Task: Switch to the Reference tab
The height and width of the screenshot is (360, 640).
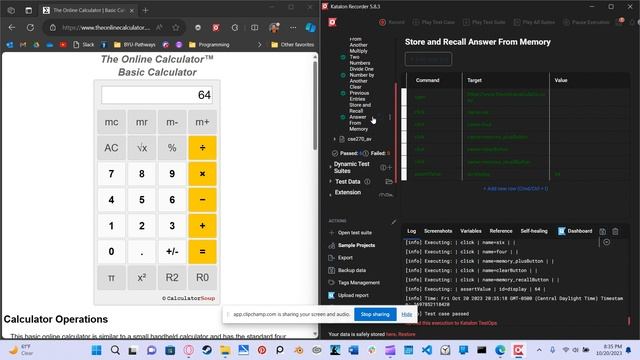Action: coord(501,231)
